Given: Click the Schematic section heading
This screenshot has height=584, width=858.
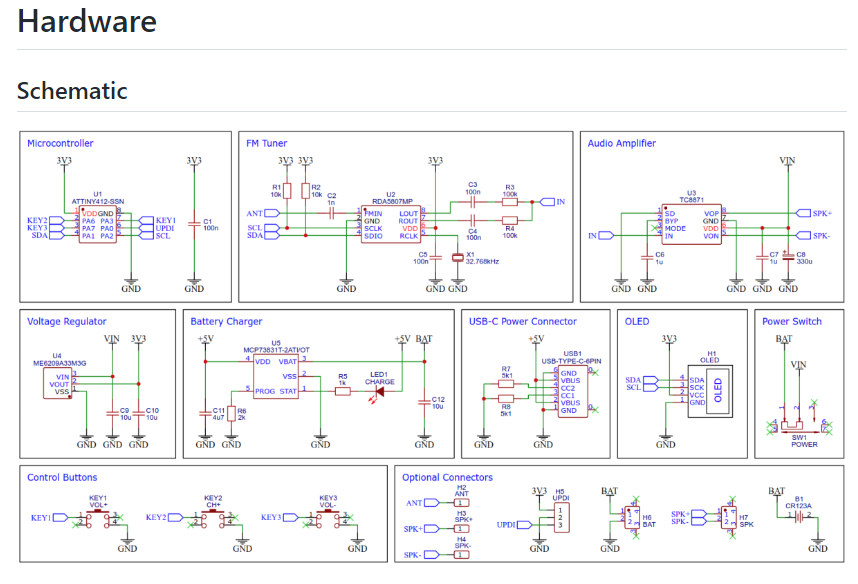Looking at the screenshot, I should point(72,91).
